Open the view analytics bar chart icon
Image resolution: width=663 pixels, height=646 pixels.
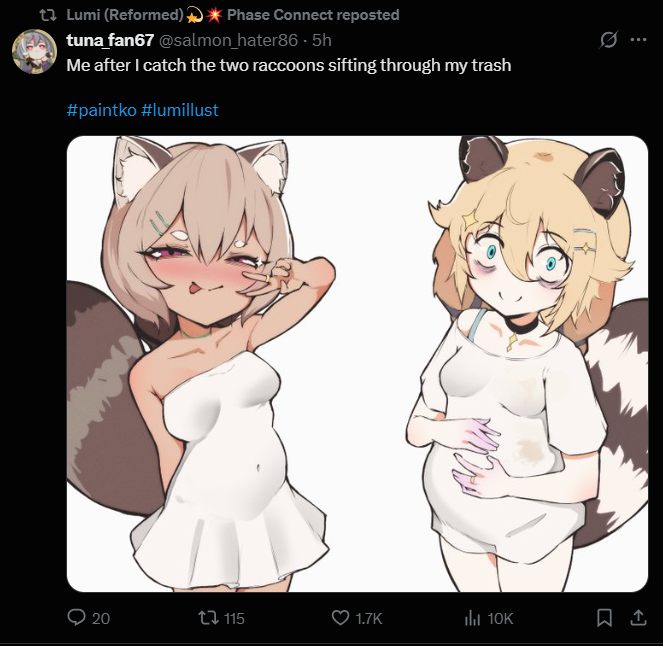(472, 619)
